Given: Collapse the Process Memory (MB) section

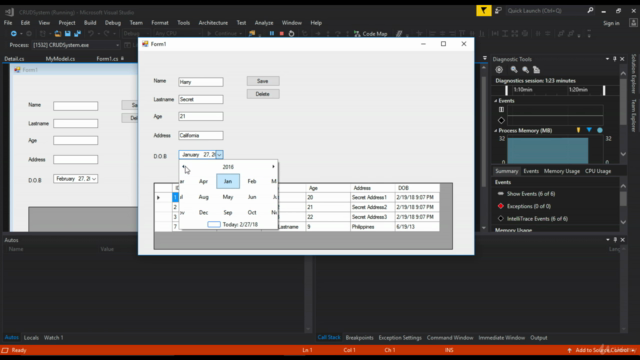Looking at the screenshot, I should [496, 131].
